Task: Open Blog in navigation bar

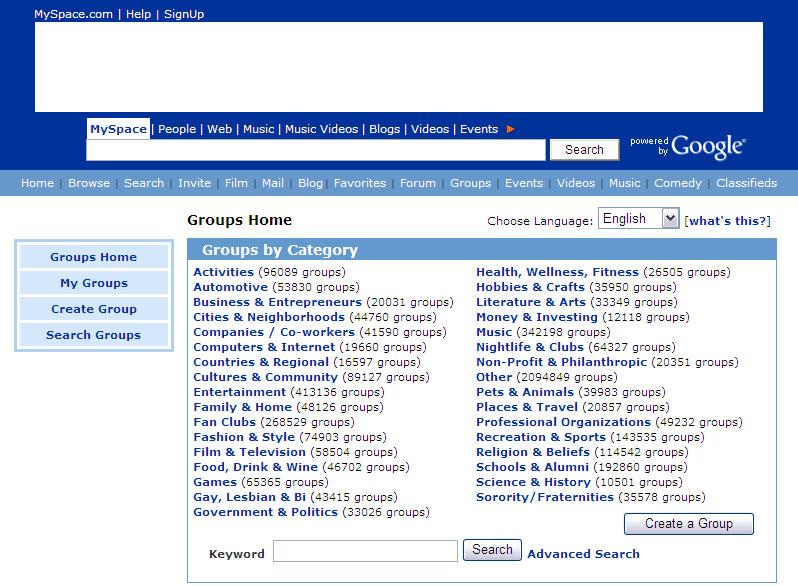Action: coord(310,183)
